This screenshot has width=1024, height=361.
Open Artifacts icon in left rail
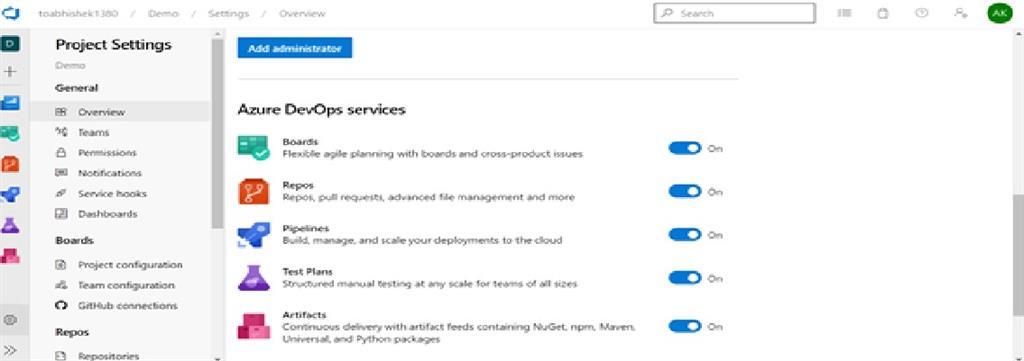pos(10,255)
